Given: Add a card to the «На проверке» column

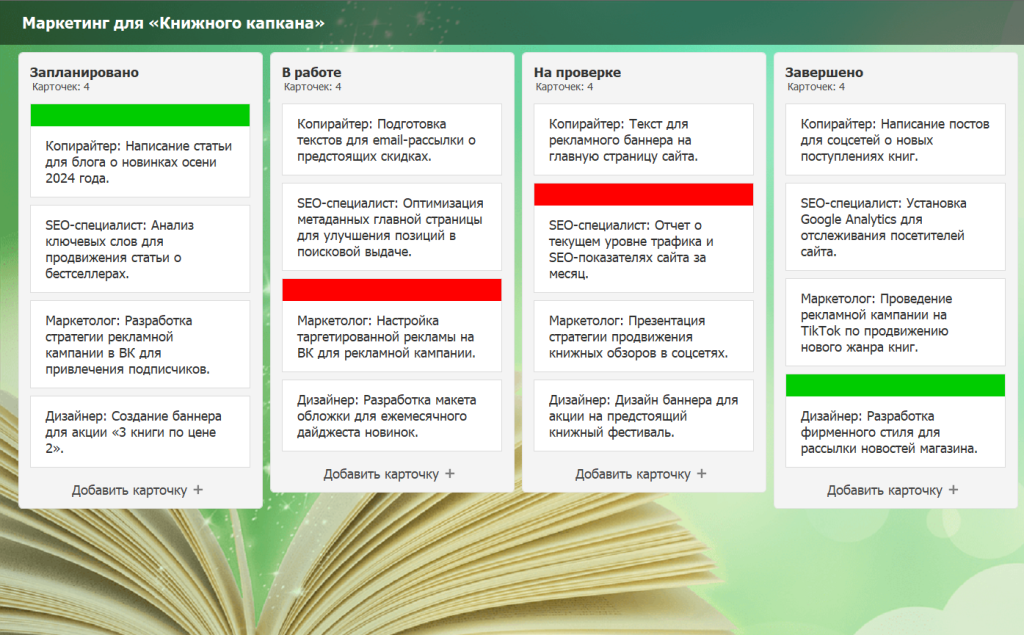Looking at the screenshot, I should coord(641,474).
